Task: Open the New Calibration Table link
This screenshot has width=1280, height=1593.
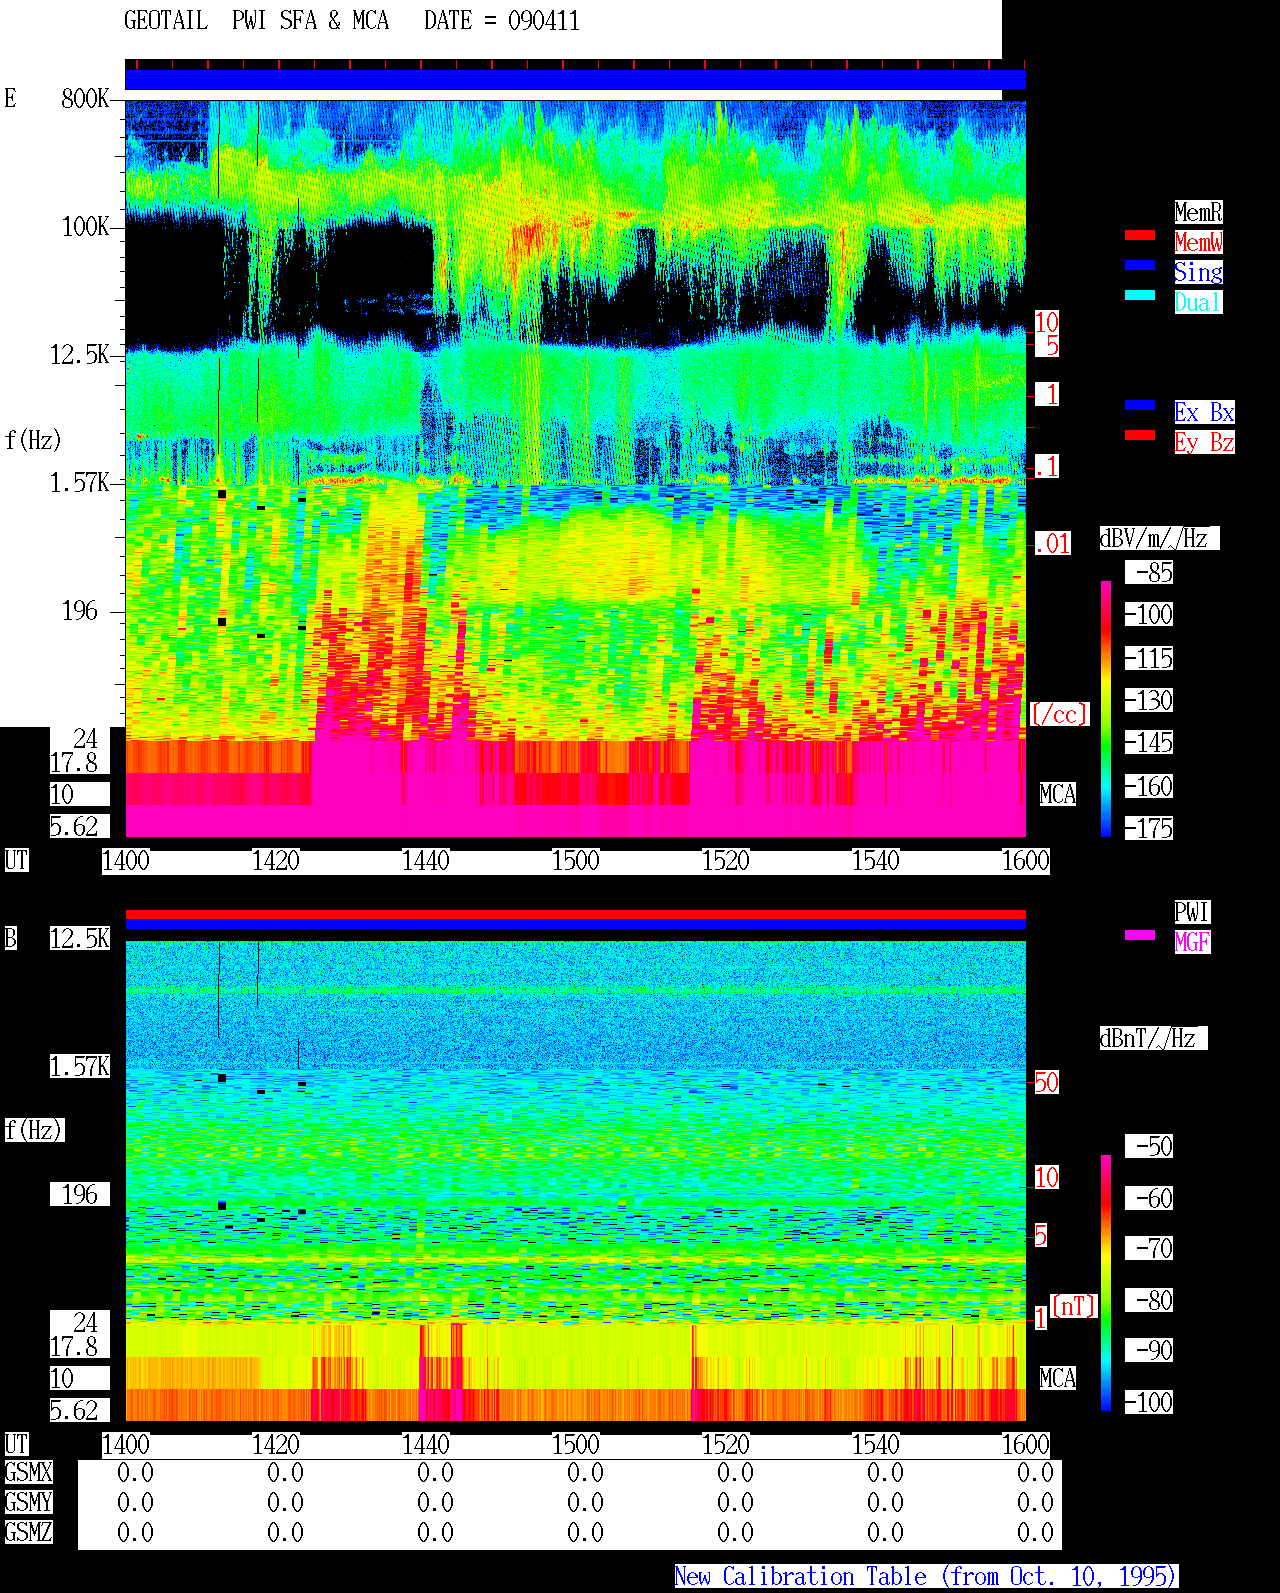Action: coord(926,1577)
